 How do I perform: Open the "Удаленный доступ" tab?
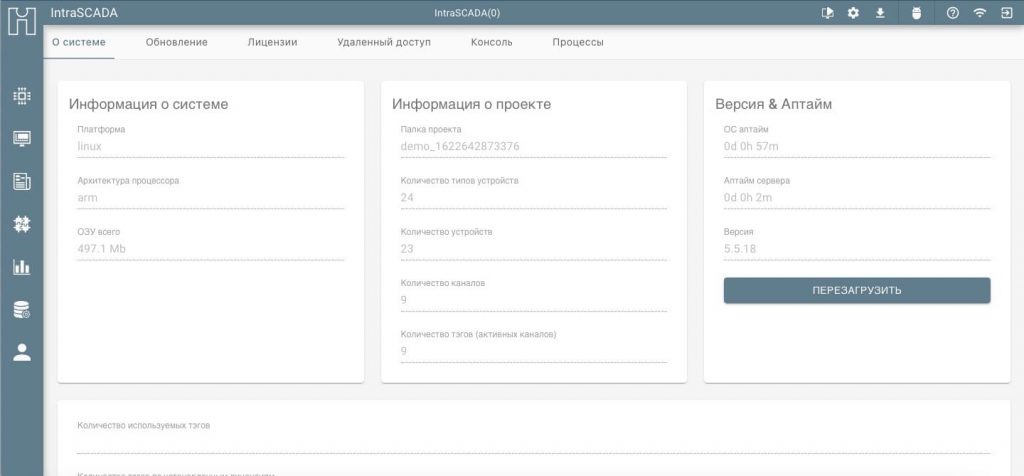[384, 42]
